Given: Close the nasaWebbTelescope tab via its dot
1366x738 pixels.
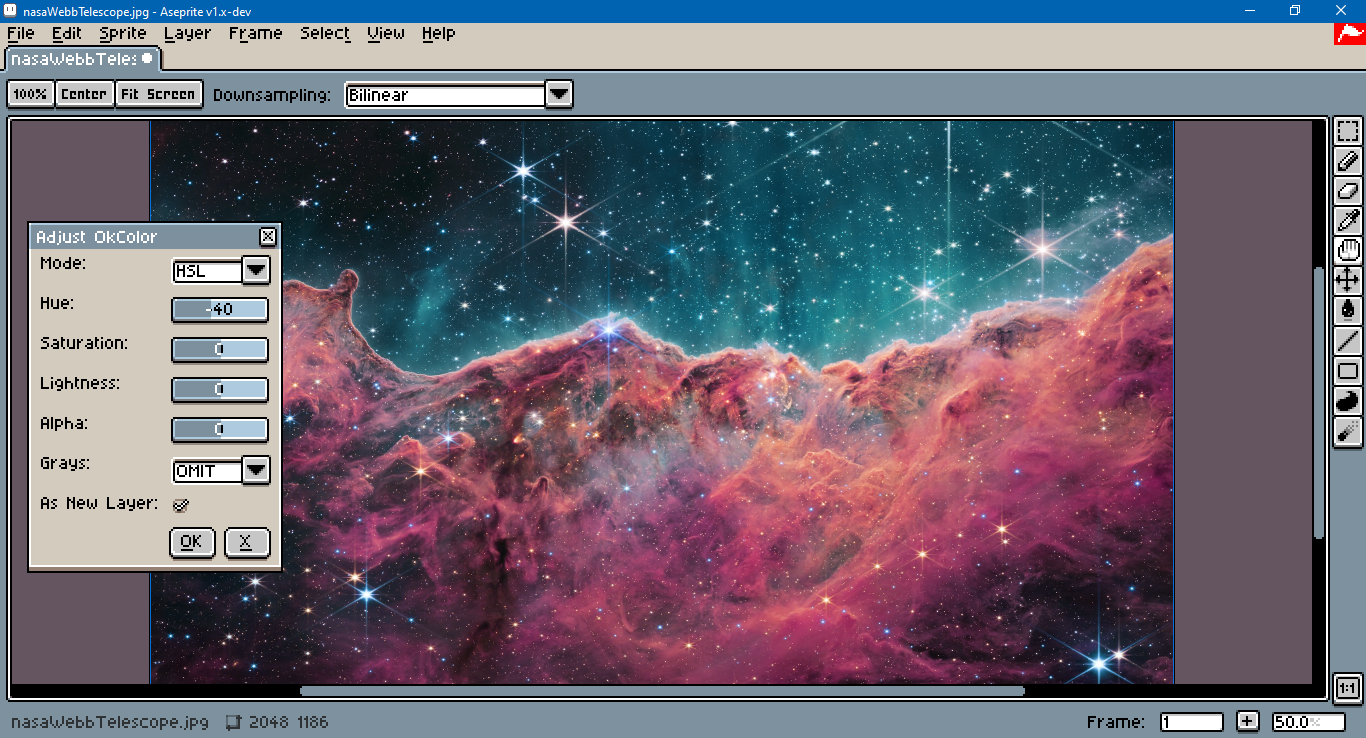Looking at the screenshot, I should point(148,59).
